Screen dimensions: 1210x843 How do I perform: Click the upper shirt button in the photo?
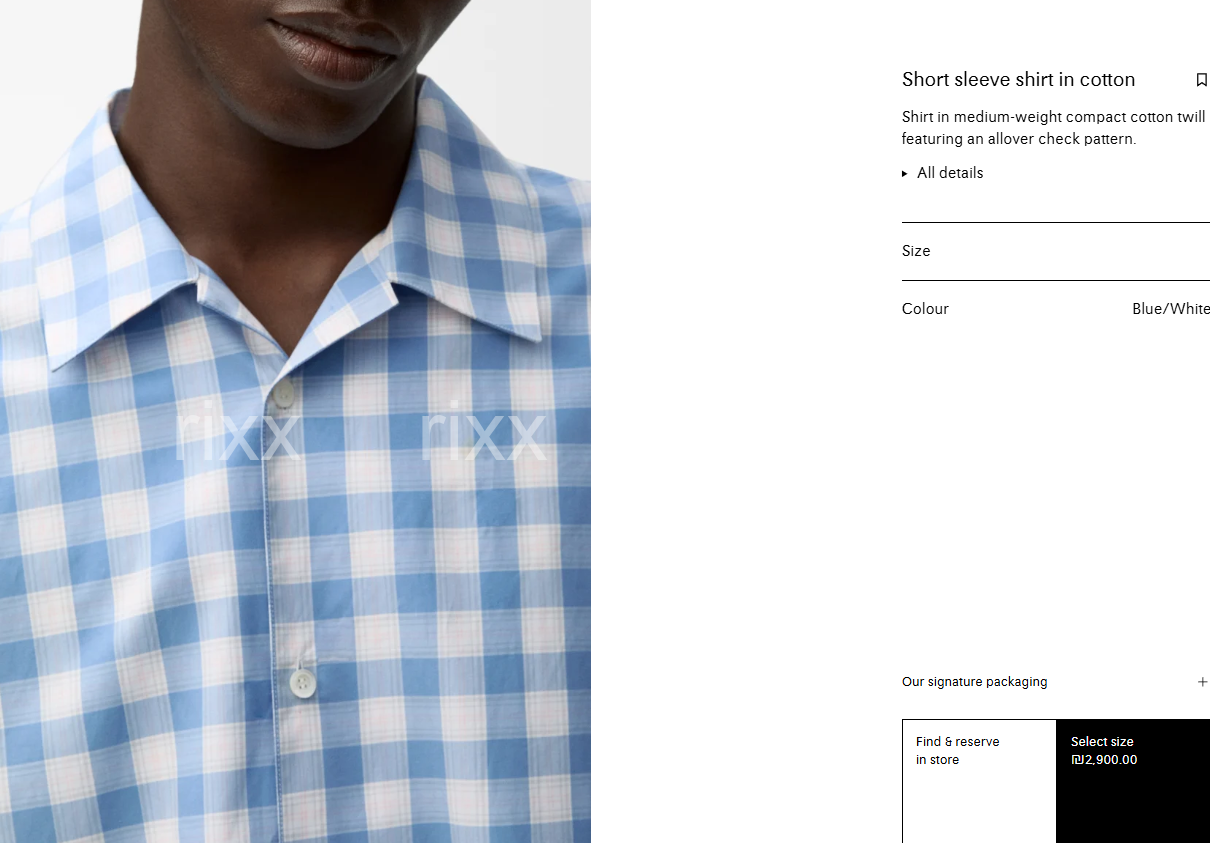point(284,392)
